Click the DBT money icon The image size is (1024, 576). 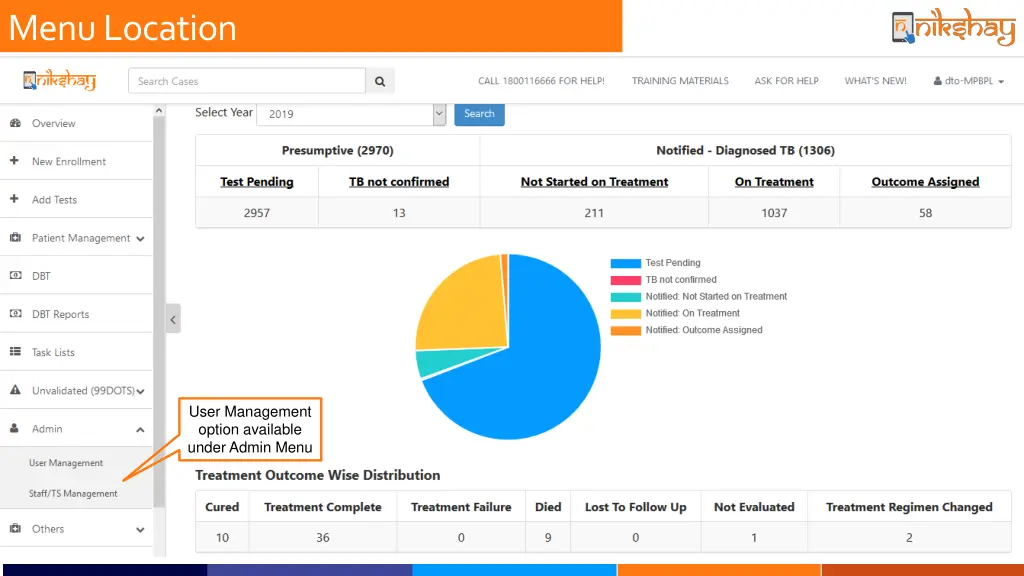[16, 276]
